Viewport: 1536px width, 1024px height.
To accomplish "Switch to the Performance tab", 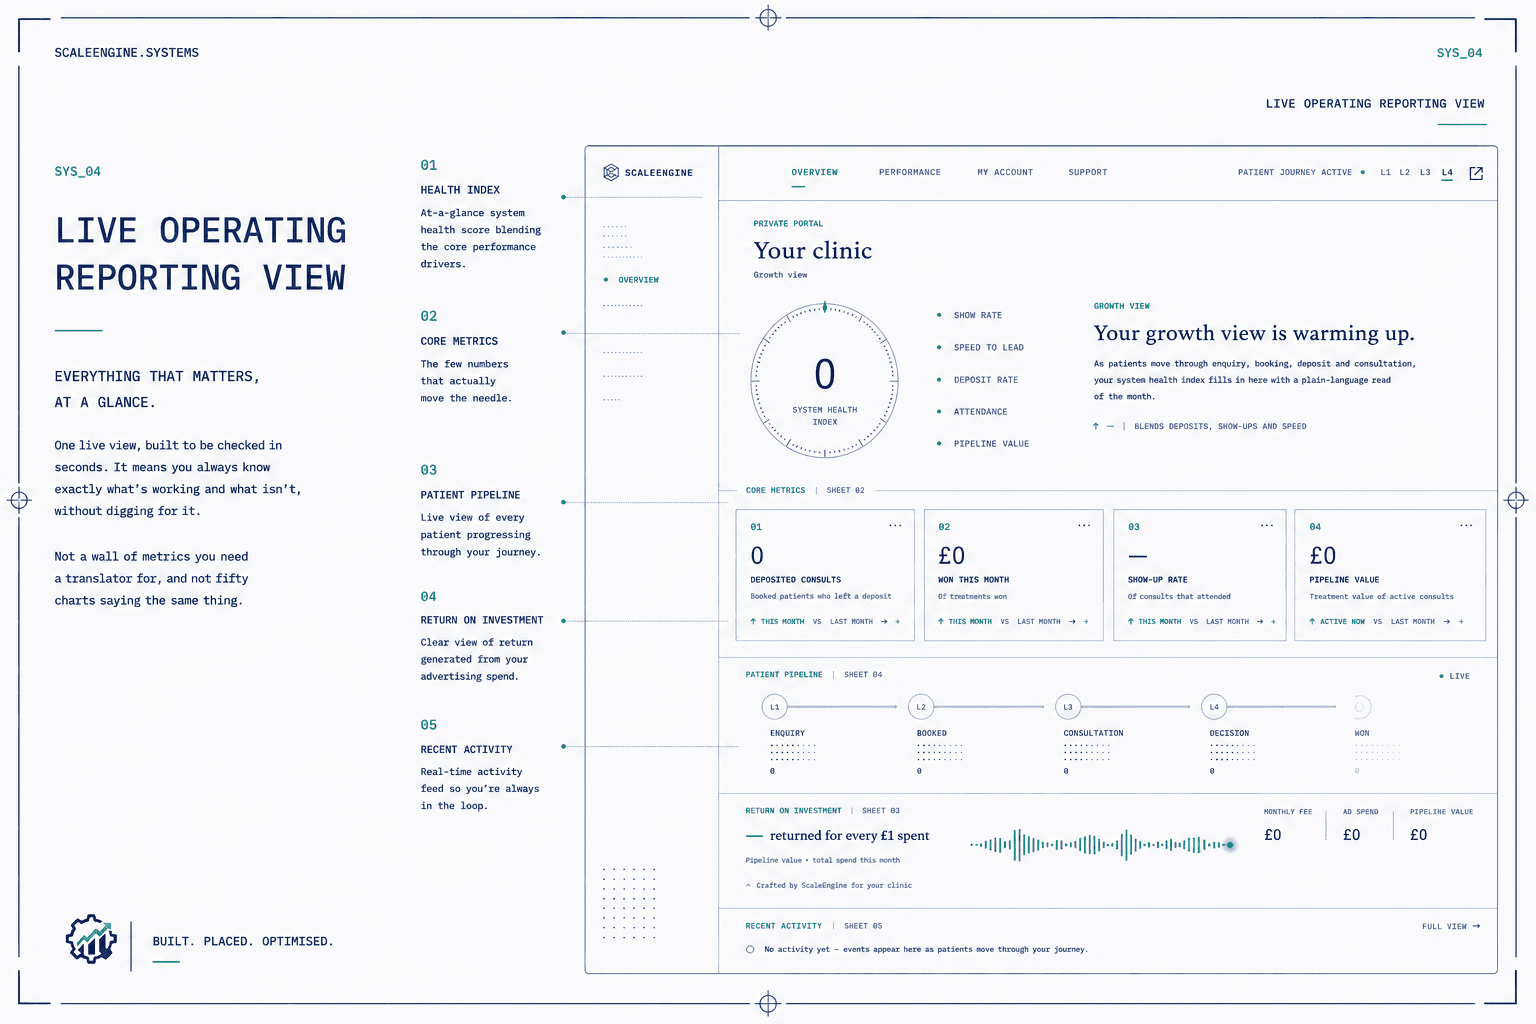I will pos(910,173).
